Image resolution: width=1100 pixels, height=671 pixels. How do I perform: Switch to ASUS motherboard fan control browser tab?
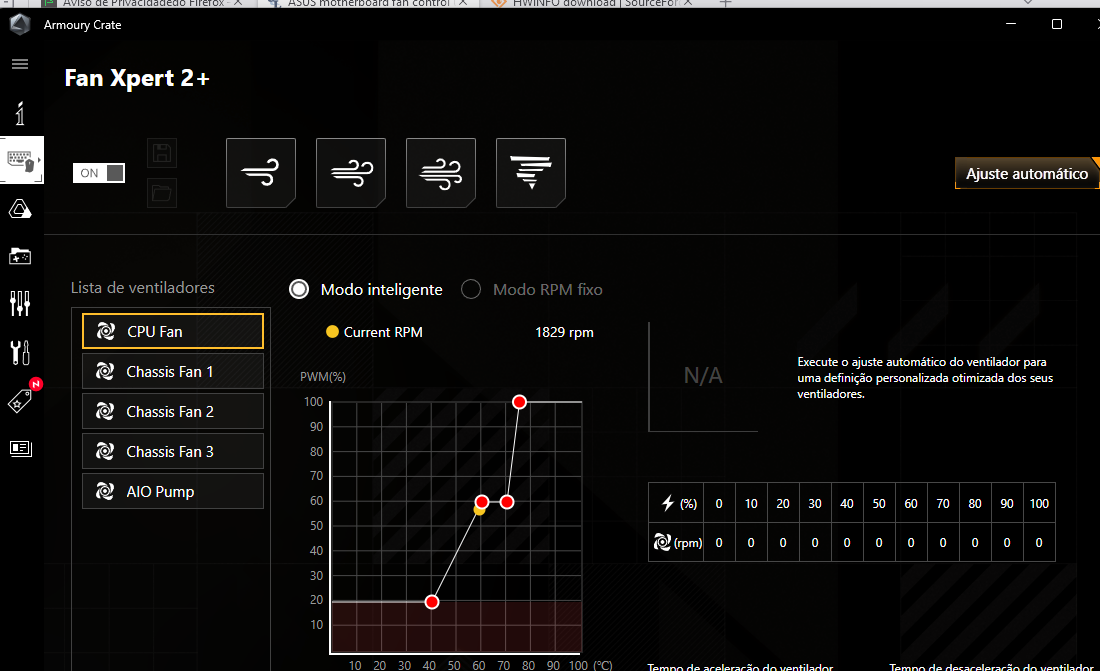pos(368,3)
